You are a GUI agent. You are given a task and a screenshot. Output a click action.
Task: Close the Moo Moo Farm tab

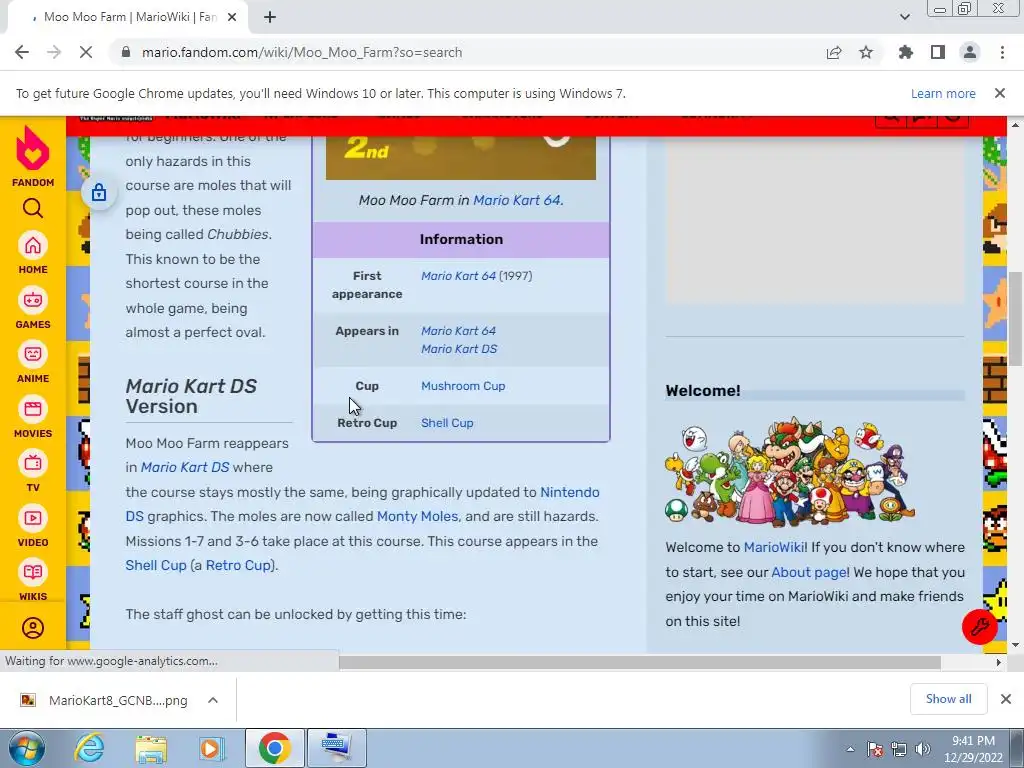click(232, 18)
